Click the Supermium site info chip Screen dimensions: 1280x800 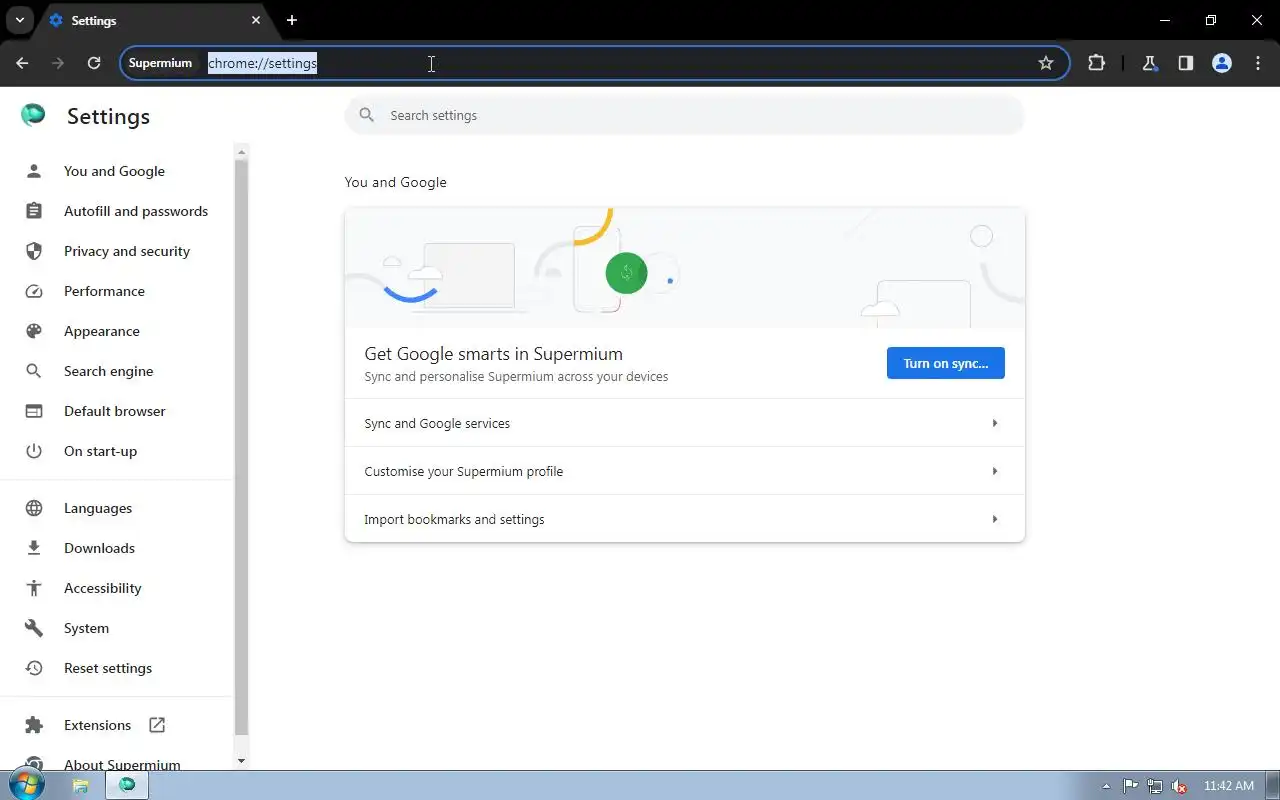(160, 63)
